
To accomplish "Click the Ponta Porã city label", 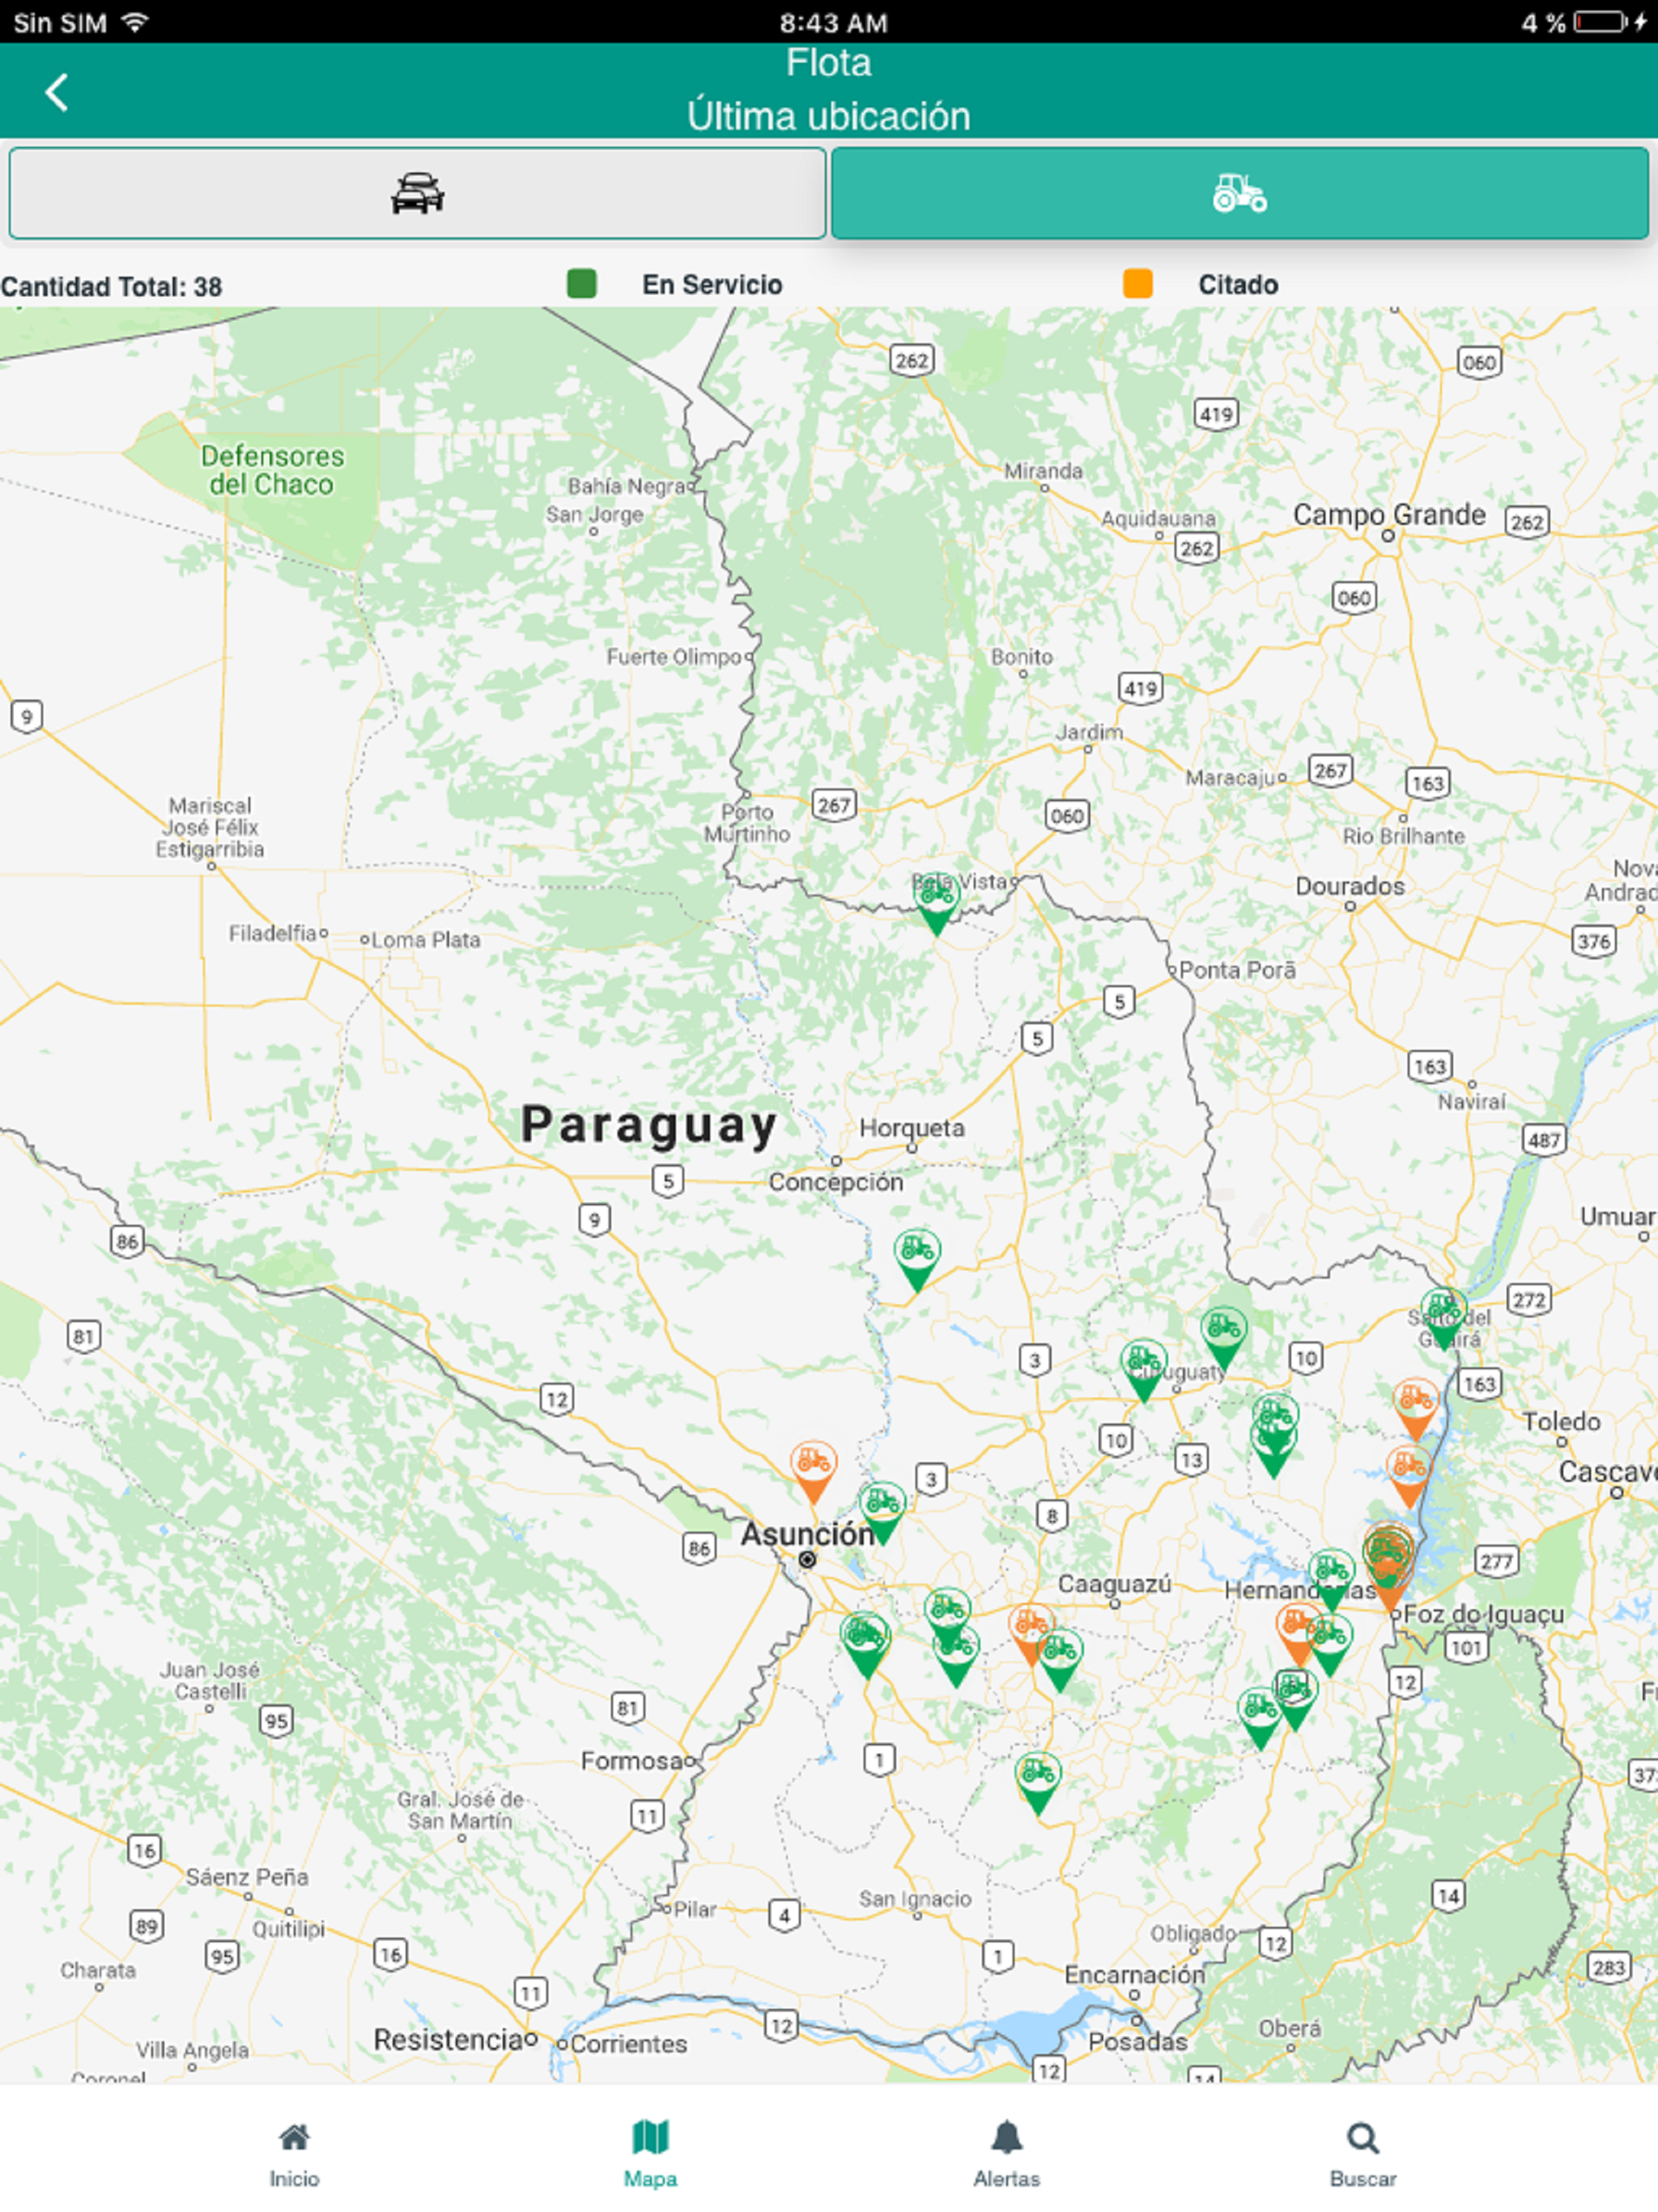I will pos(1237,970).
